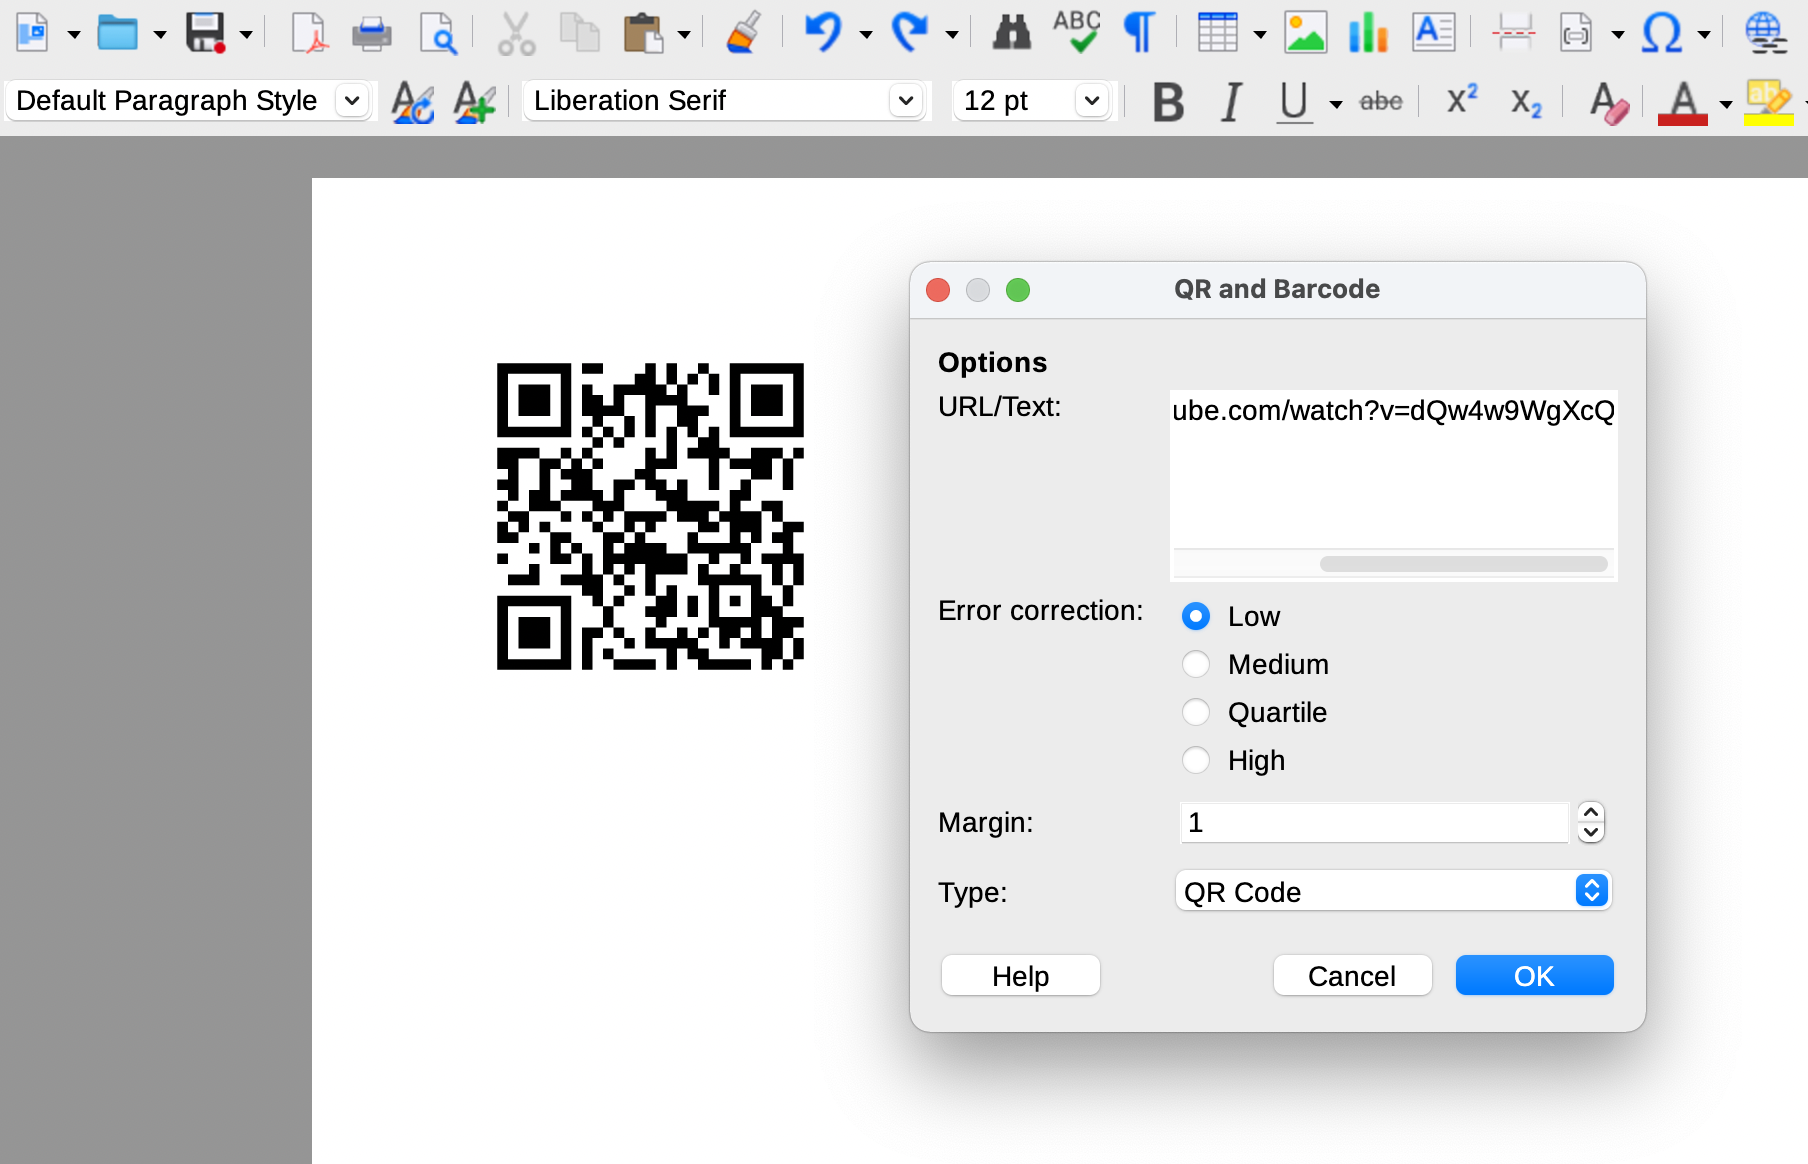1808x1164 pixels.
Task: Click the Copy icon
Action: tap(579, 33)
